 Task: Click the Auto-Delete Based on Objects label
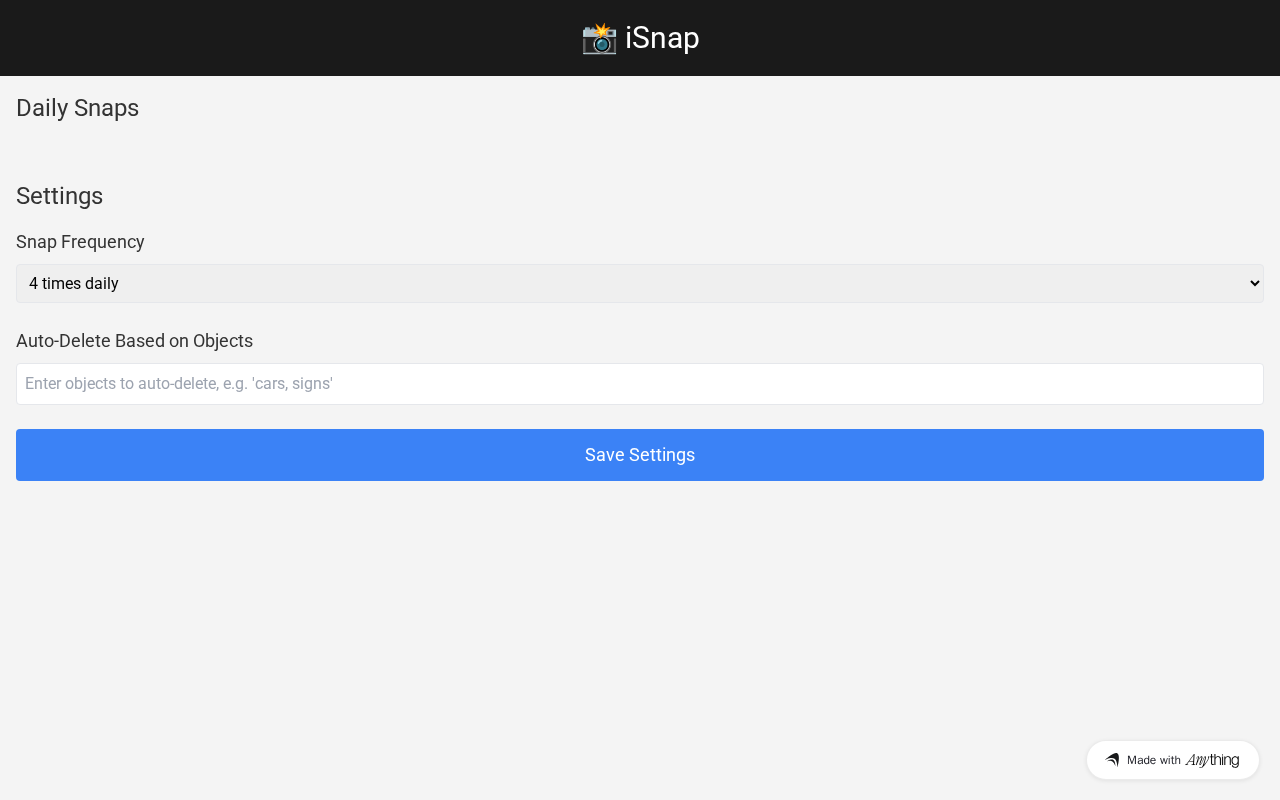tap(134, 341)
